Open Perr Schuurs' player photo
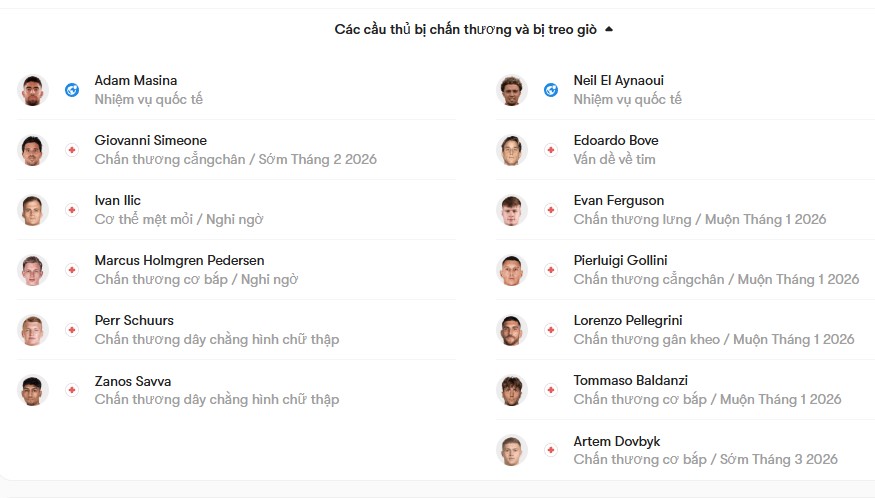Screen dimensions: 875x498 coord(32,330)
